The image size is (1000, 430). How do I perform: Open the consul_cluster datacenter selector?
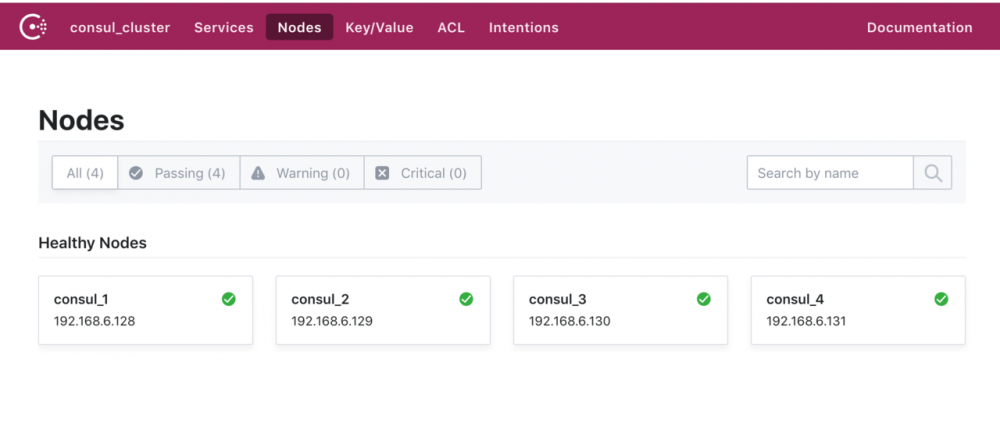(x=120, y=28)
